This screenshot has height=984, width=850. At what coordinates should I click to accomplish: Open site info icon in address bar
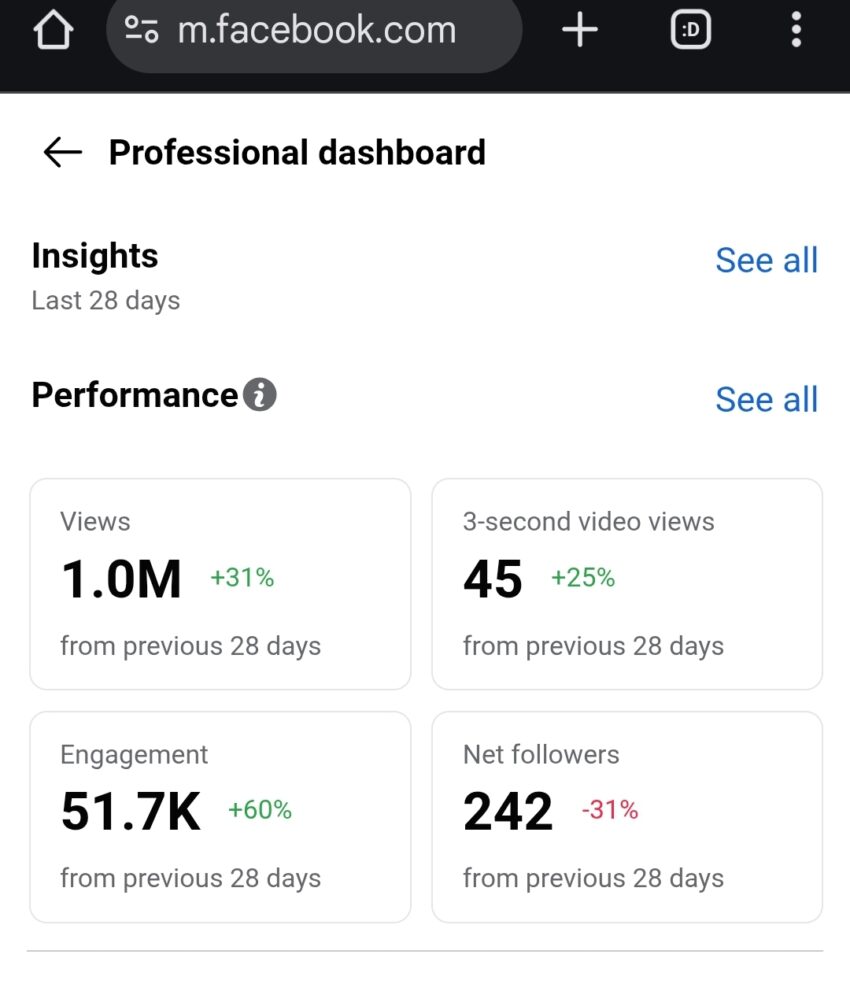pyautogui.click(x=141, y=31)
